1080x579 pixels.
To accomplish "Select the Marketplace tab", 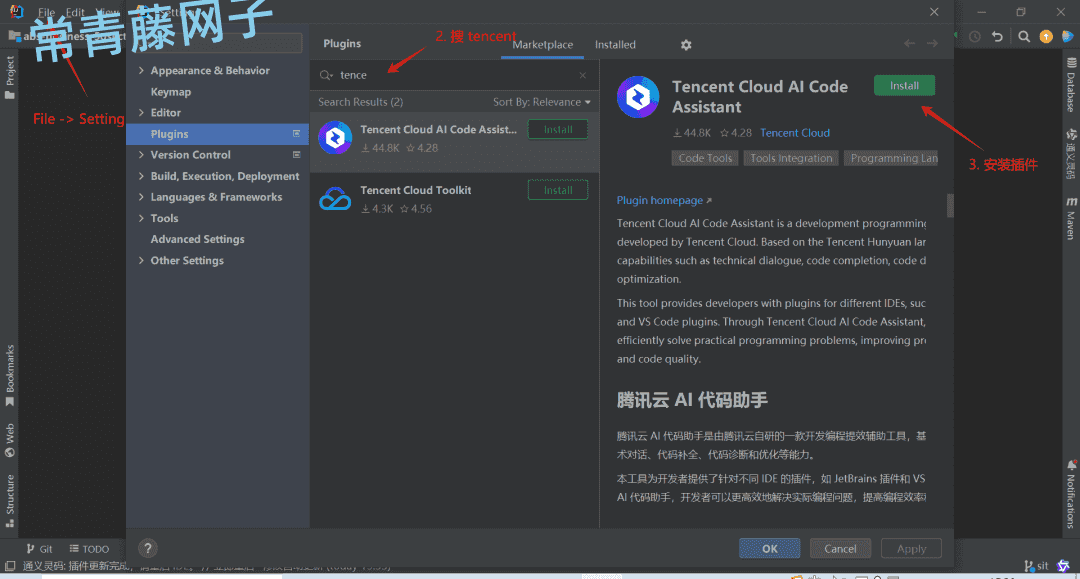I will point(543,45).
